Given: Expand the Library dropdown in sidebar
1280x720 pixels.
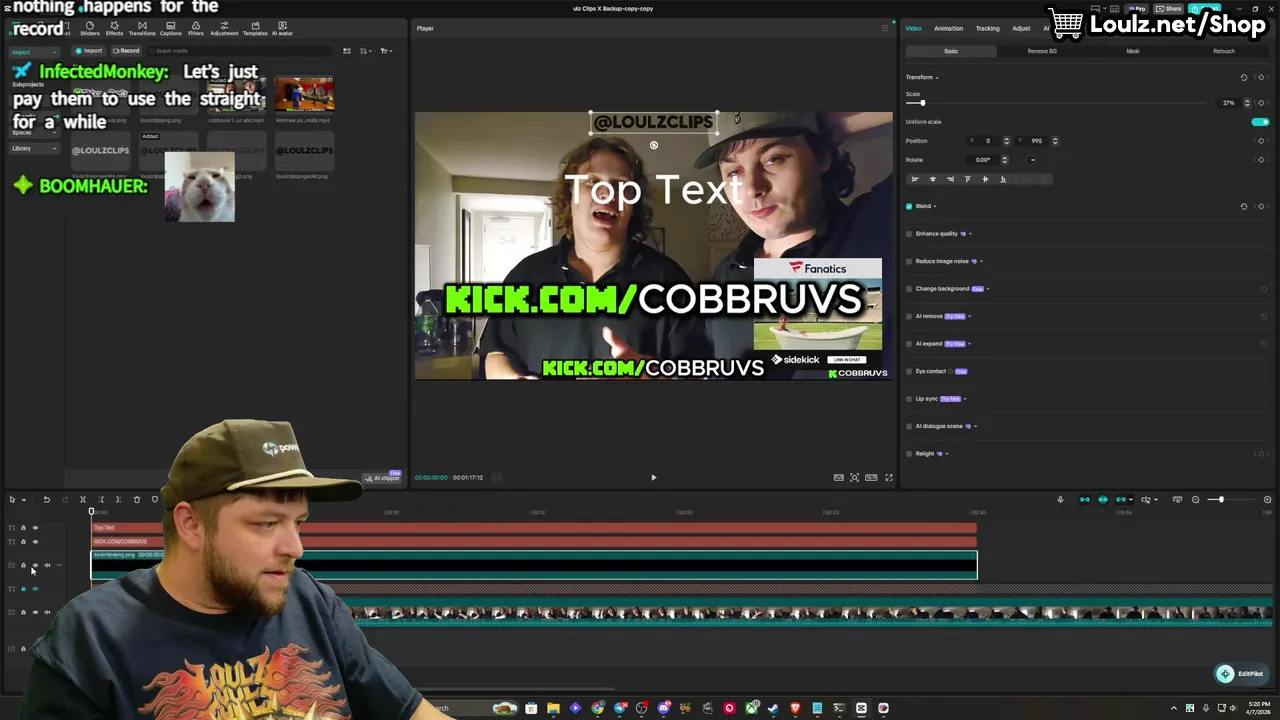Looking at the screenshot, I should [34, 148].
